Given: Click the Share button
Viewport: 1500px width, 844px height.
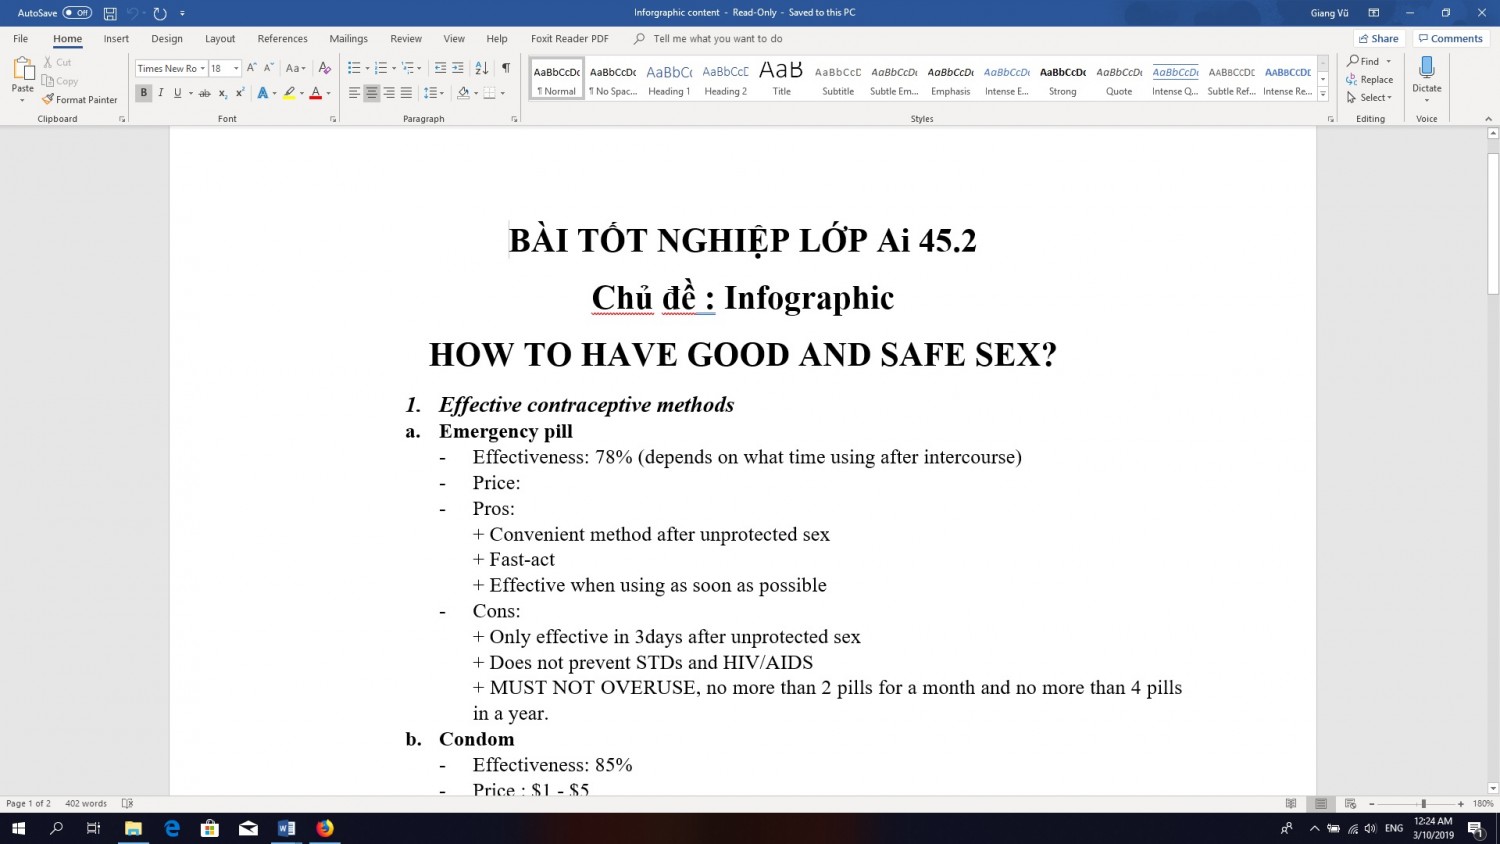Looking at the screenshot, I should pos(1378,39).
